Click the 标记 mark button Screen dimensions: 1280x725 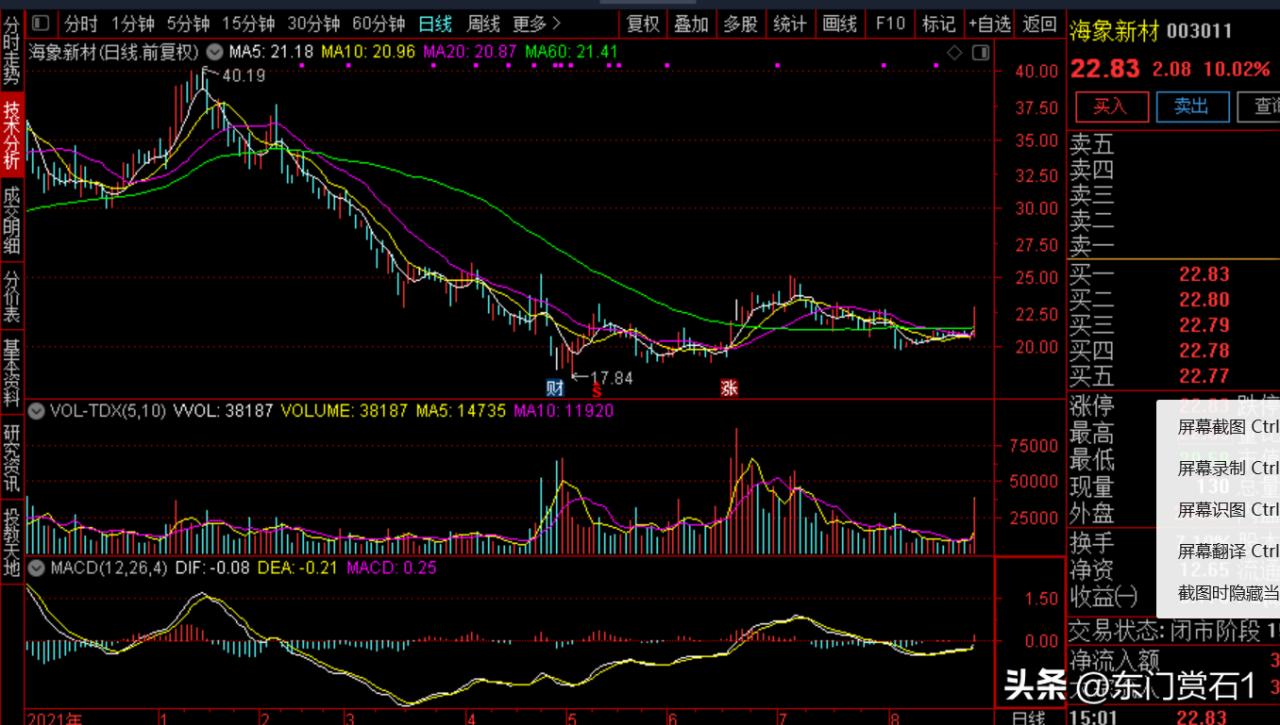pyautogui.click(x=938, y=23)
